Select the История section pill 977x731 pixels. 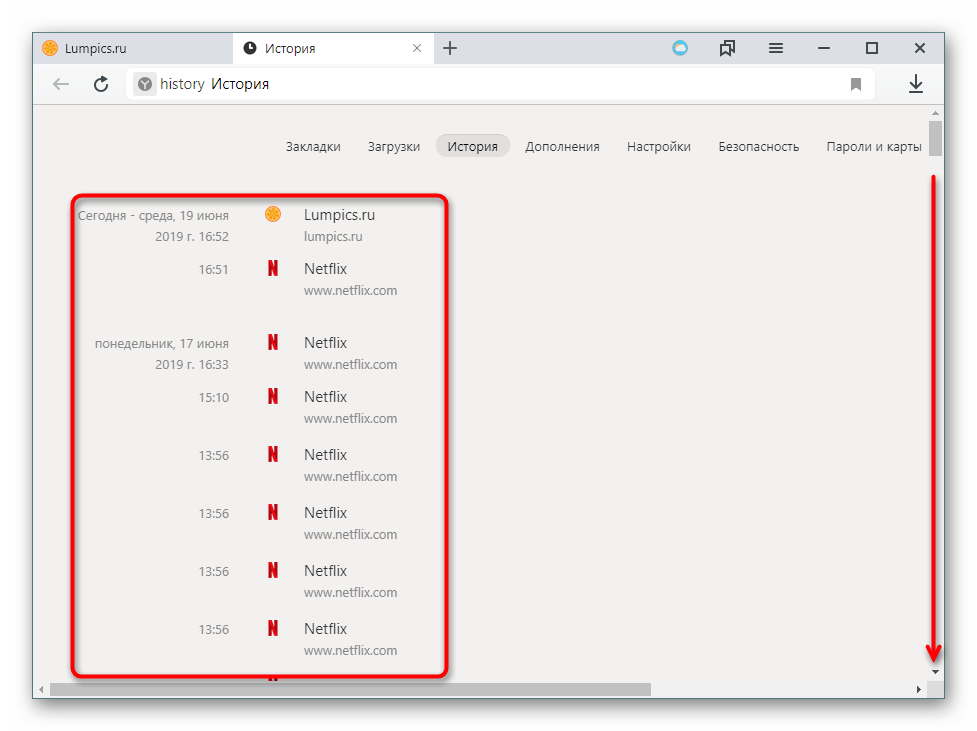point(472,146)
